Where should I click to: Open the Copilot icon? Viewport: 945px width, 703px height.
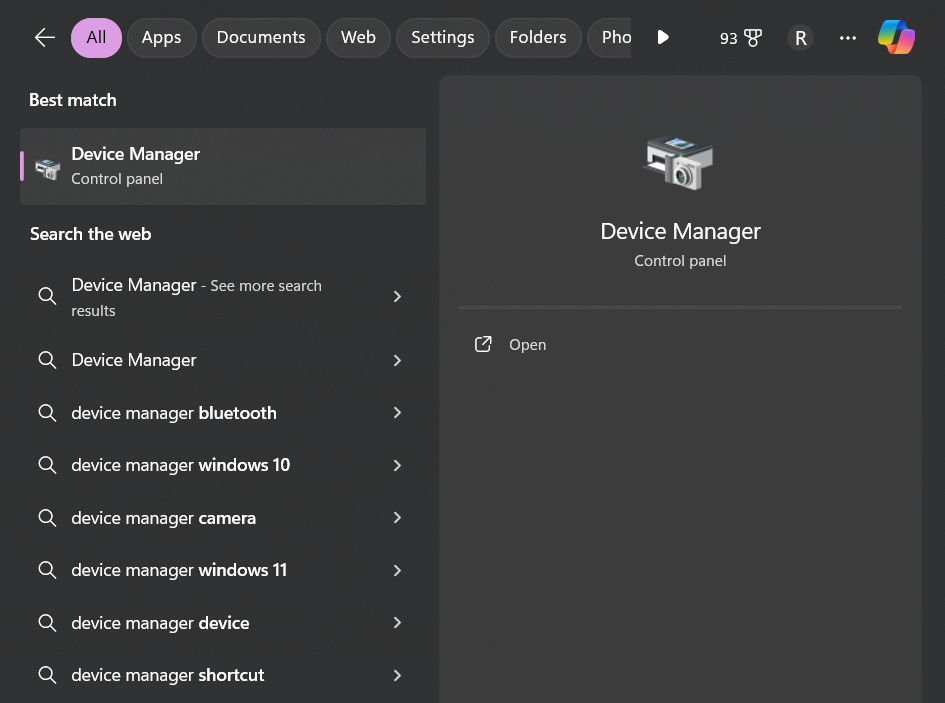(896, 37)
